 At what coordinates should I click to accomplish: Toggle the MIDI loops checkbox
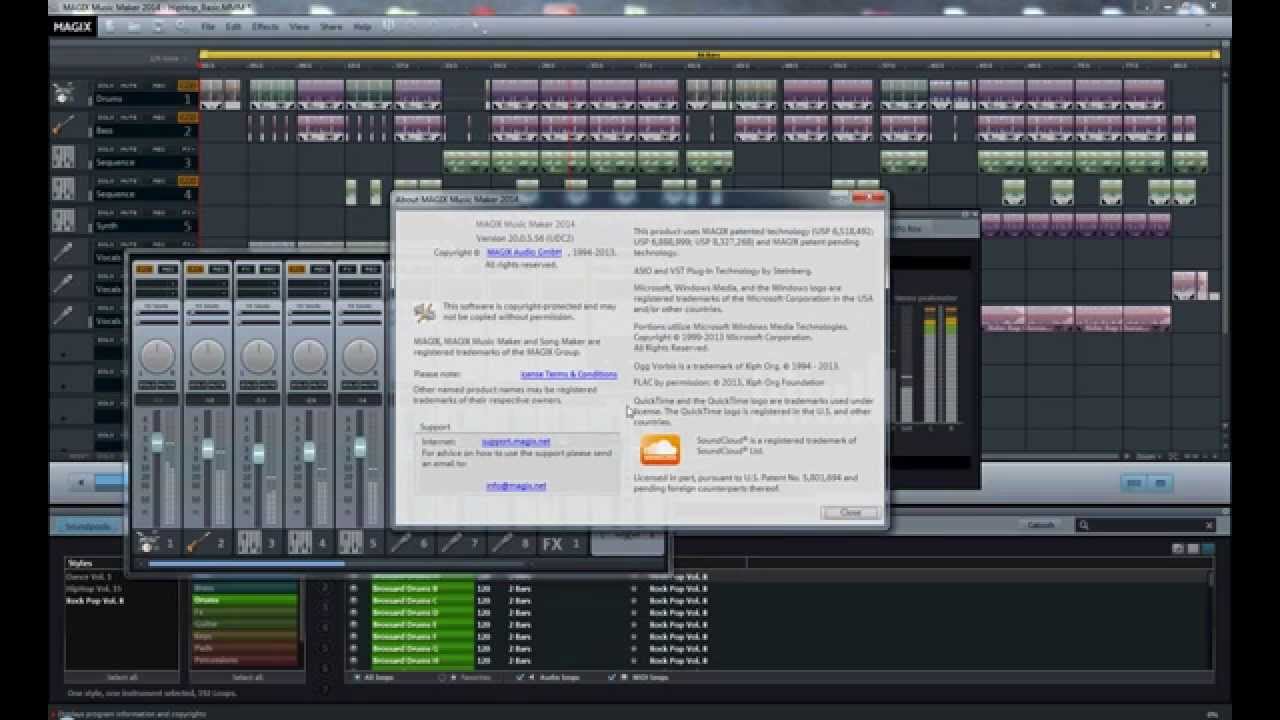pos(612,677)
